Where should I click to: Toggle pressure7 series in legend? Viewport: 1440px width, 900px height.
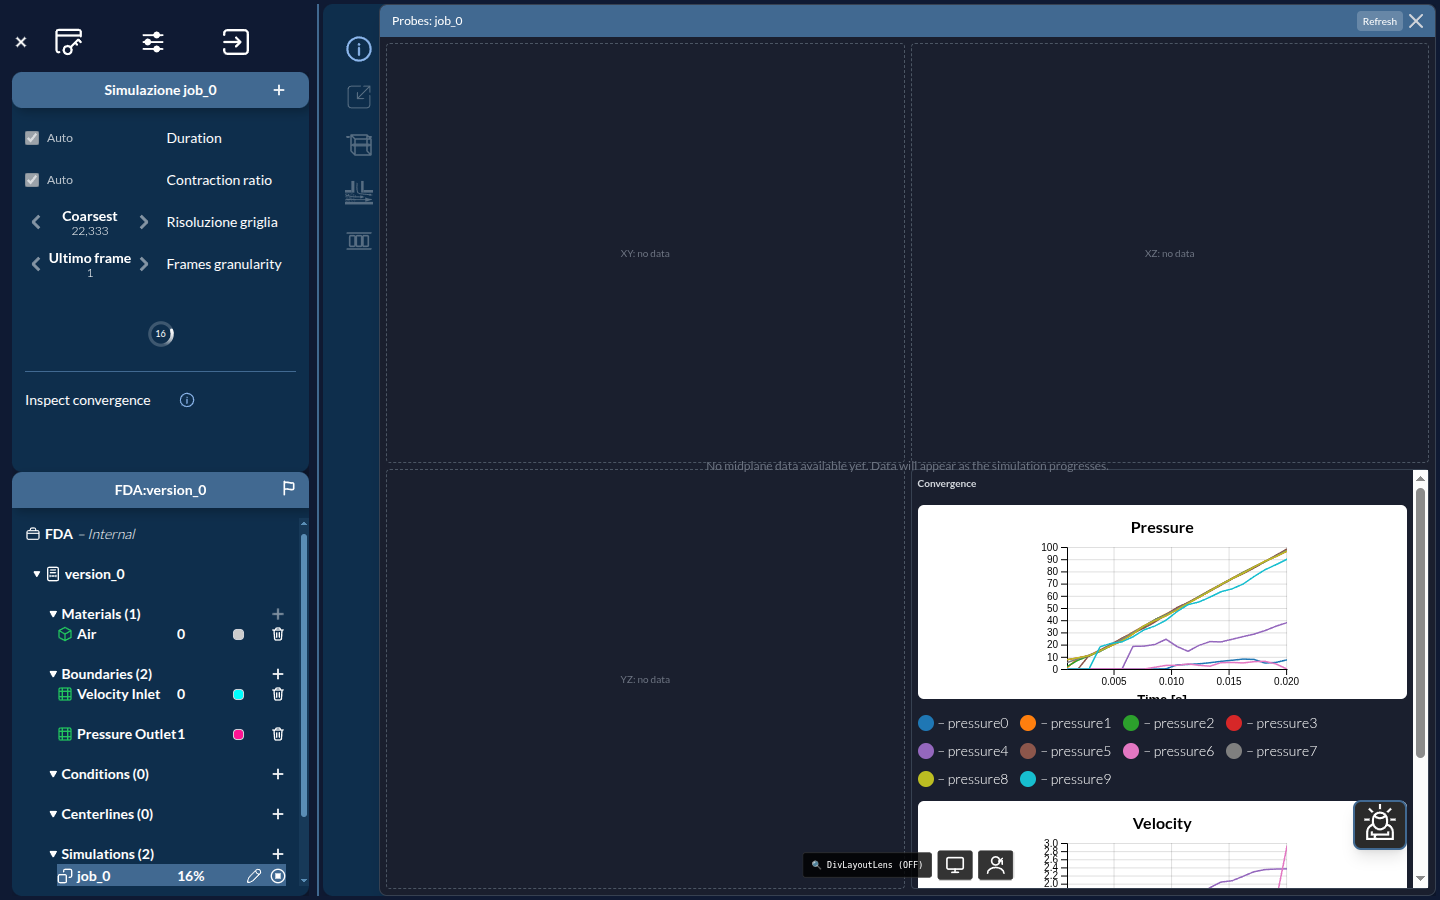[1272, 751]
